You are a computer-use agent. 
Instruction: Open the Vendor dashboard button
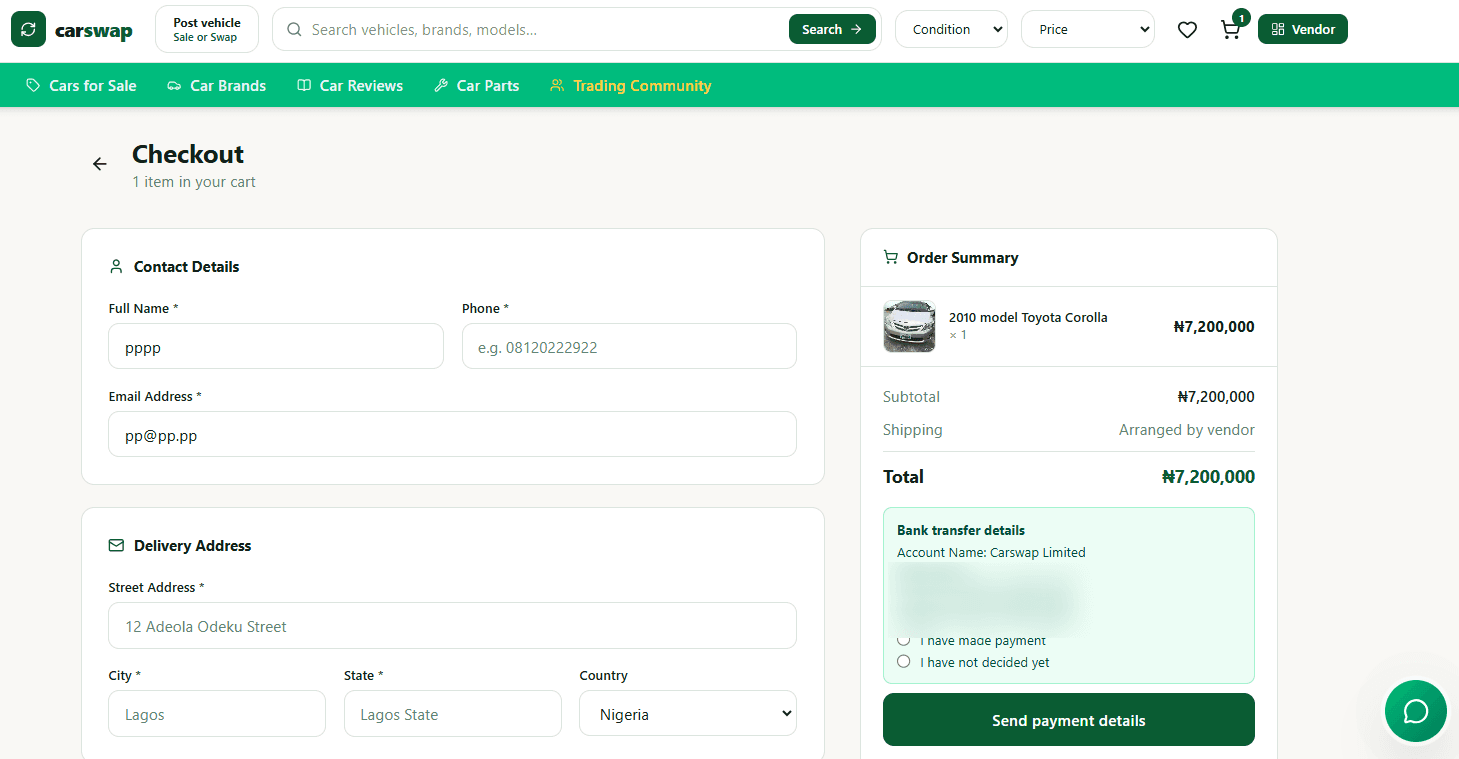[1303, 30]
